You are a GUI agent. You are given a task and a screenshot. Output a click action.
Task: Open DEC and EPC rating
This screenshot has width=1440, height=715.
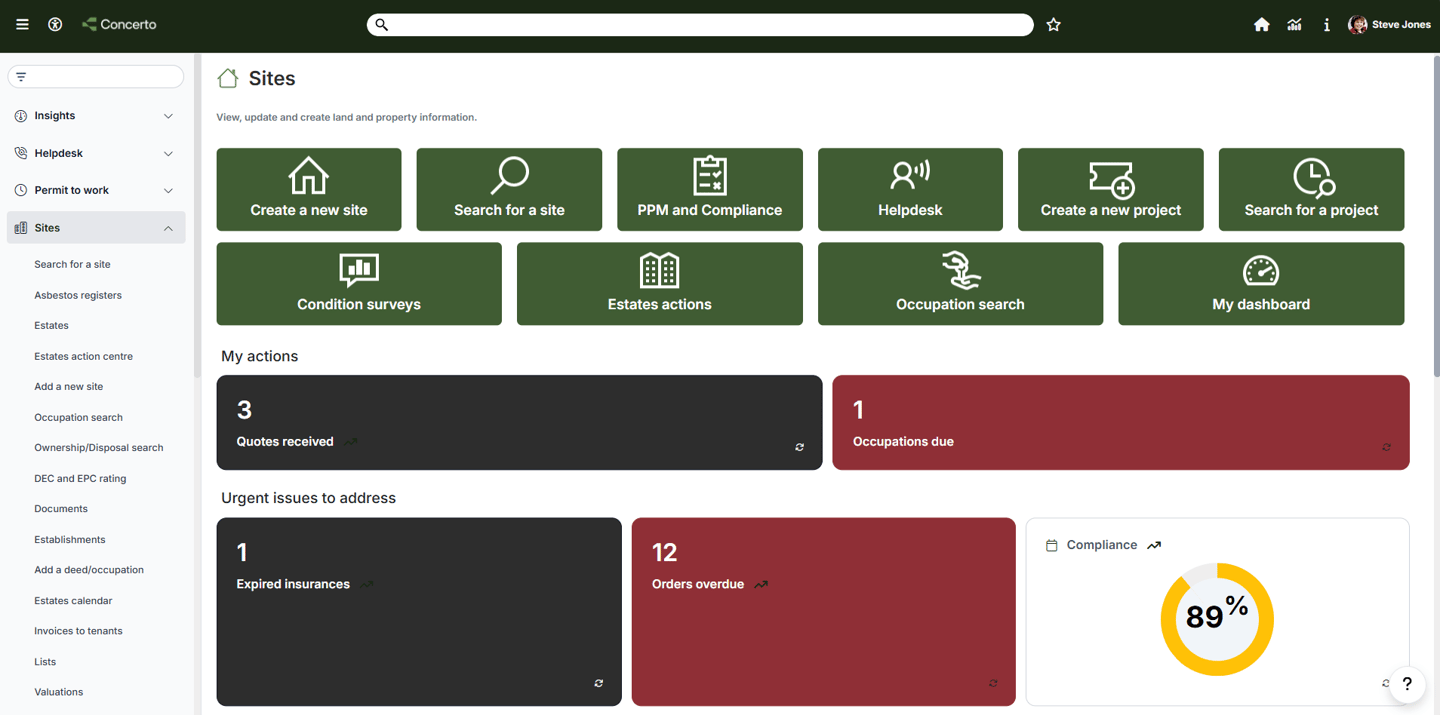click(80, 478)
